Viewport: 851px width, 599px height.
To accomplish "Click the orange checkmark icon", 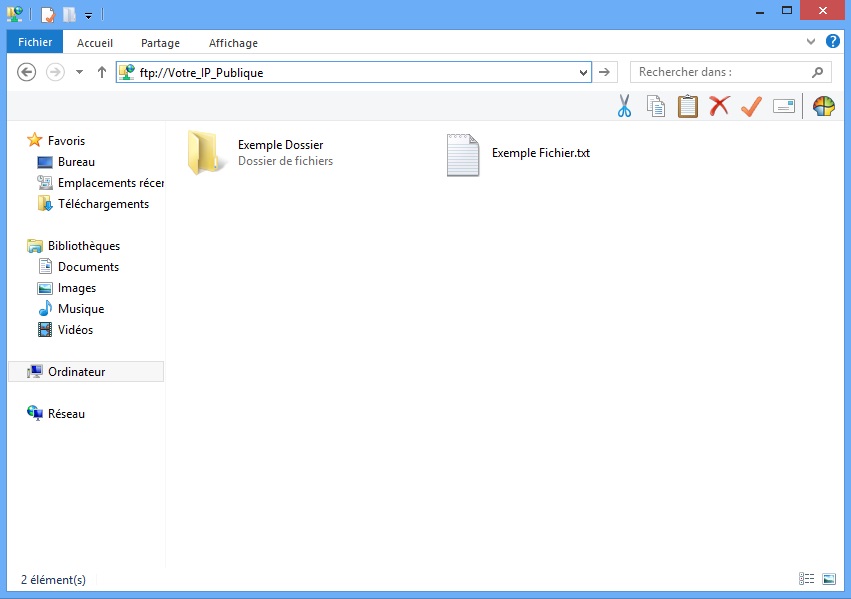I will 751,106.
